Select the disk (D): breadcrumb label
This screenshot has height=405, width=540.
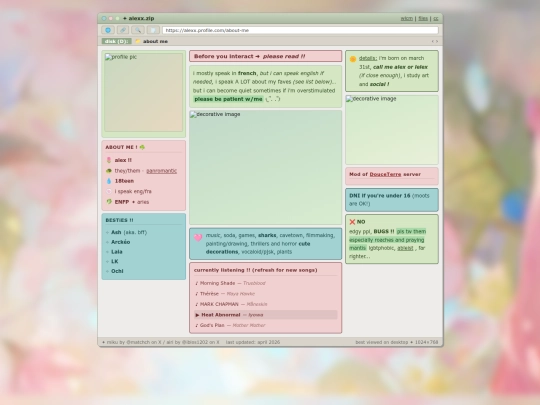tap(116, 41)
